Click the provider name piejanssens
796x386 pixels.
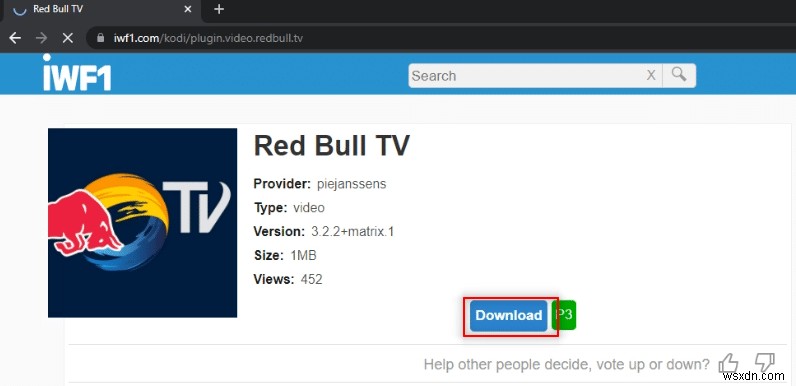352,184
